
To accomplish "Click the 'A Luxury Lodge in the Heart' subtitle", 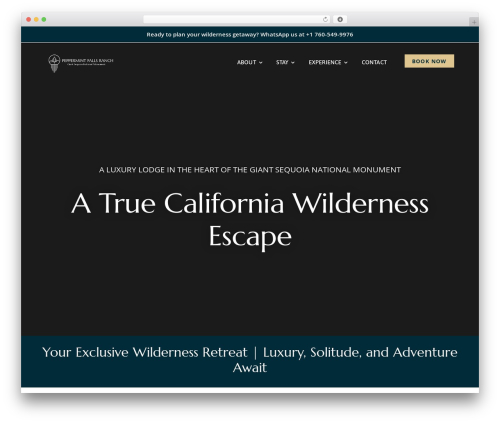I will click(x=250, y=170).
